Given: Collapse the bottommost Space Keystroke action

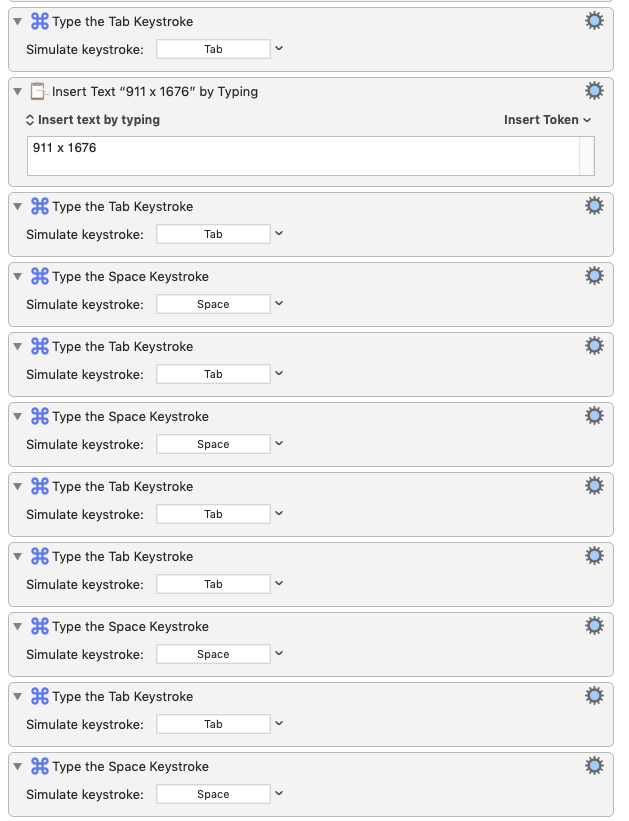Looking at the screenshot, I should [x=18, y=767].
